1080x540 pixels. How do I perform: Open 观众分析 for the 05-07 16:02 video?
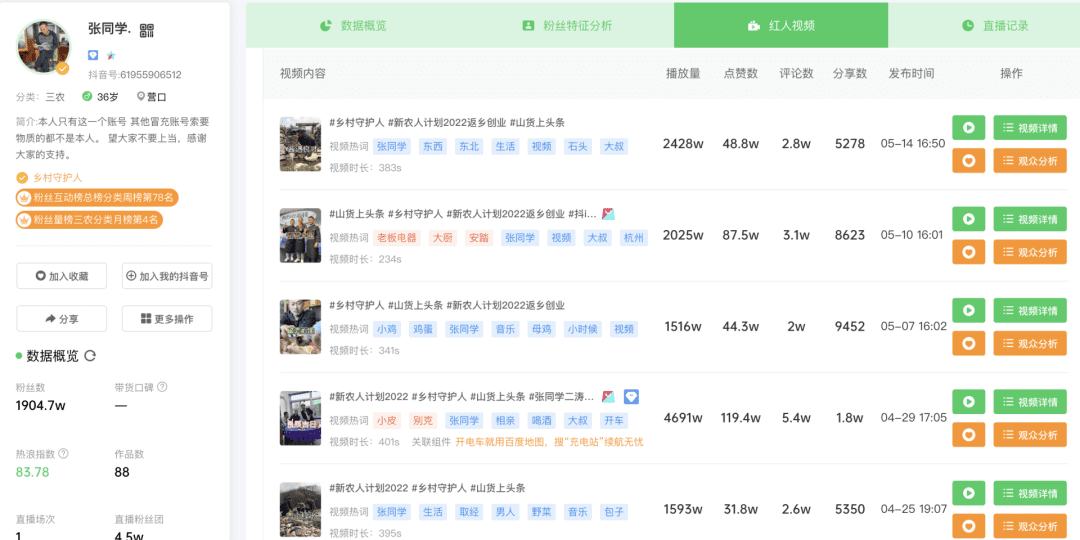point(1030,344)
